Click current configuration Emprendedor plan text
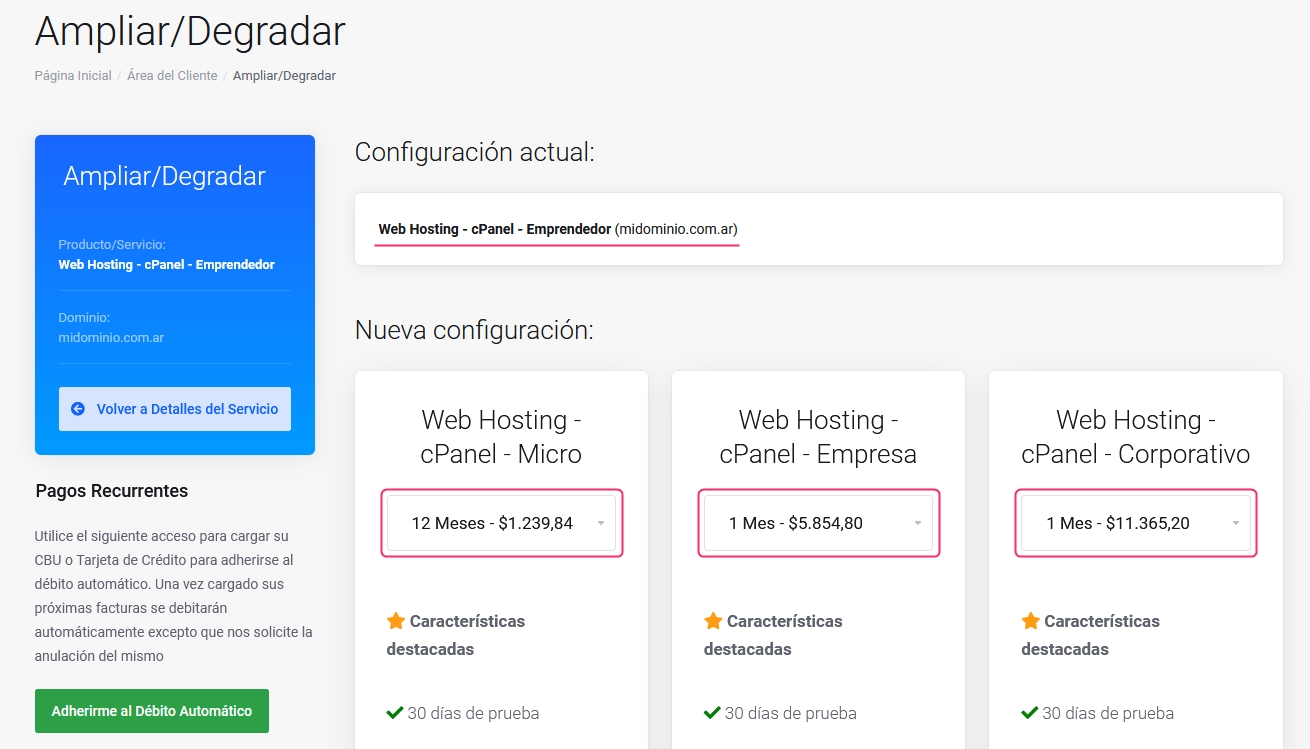 pos(494,229)
